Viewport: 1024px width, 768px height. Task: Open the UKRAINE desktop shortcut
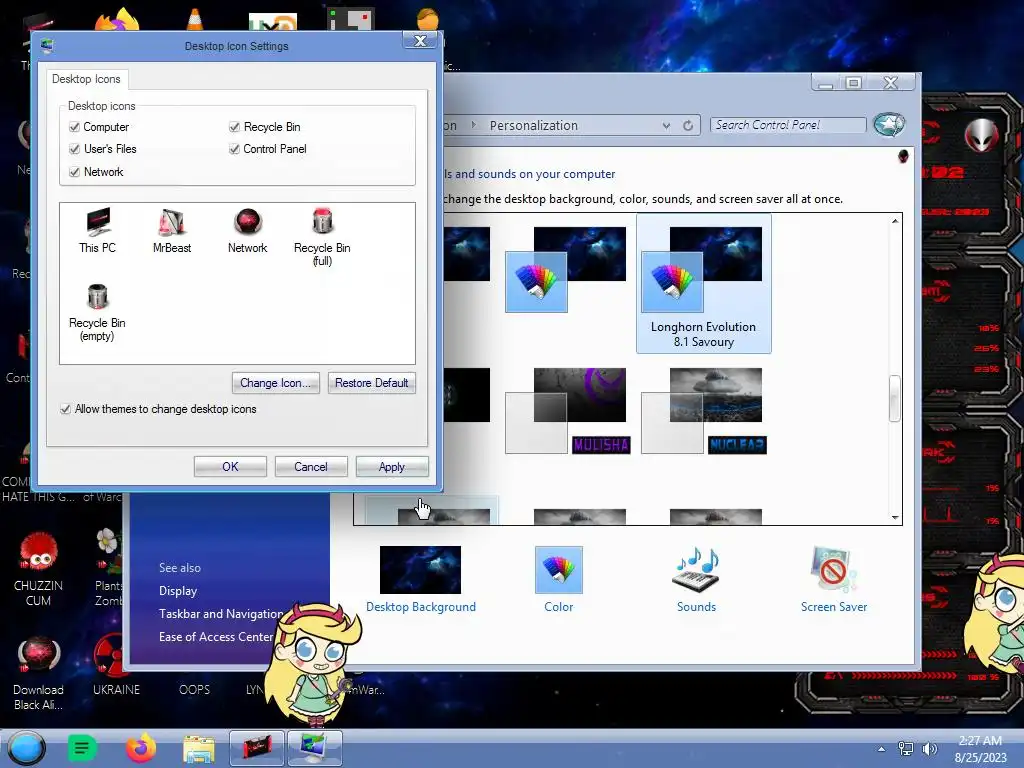point(116,666)
